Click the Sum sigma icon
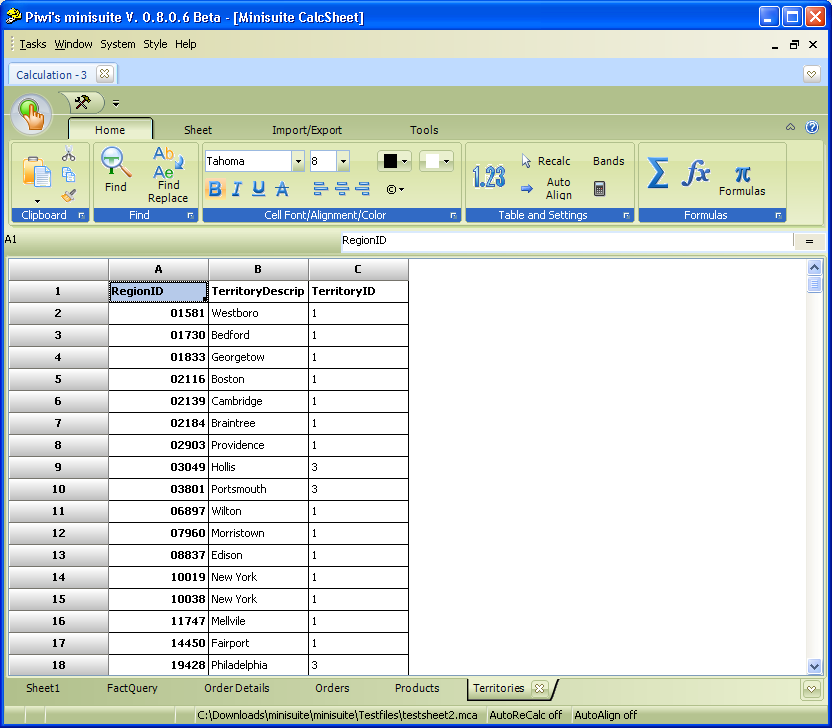The height and width of the screenshot is (728, 832). click(x=657, y=174)
